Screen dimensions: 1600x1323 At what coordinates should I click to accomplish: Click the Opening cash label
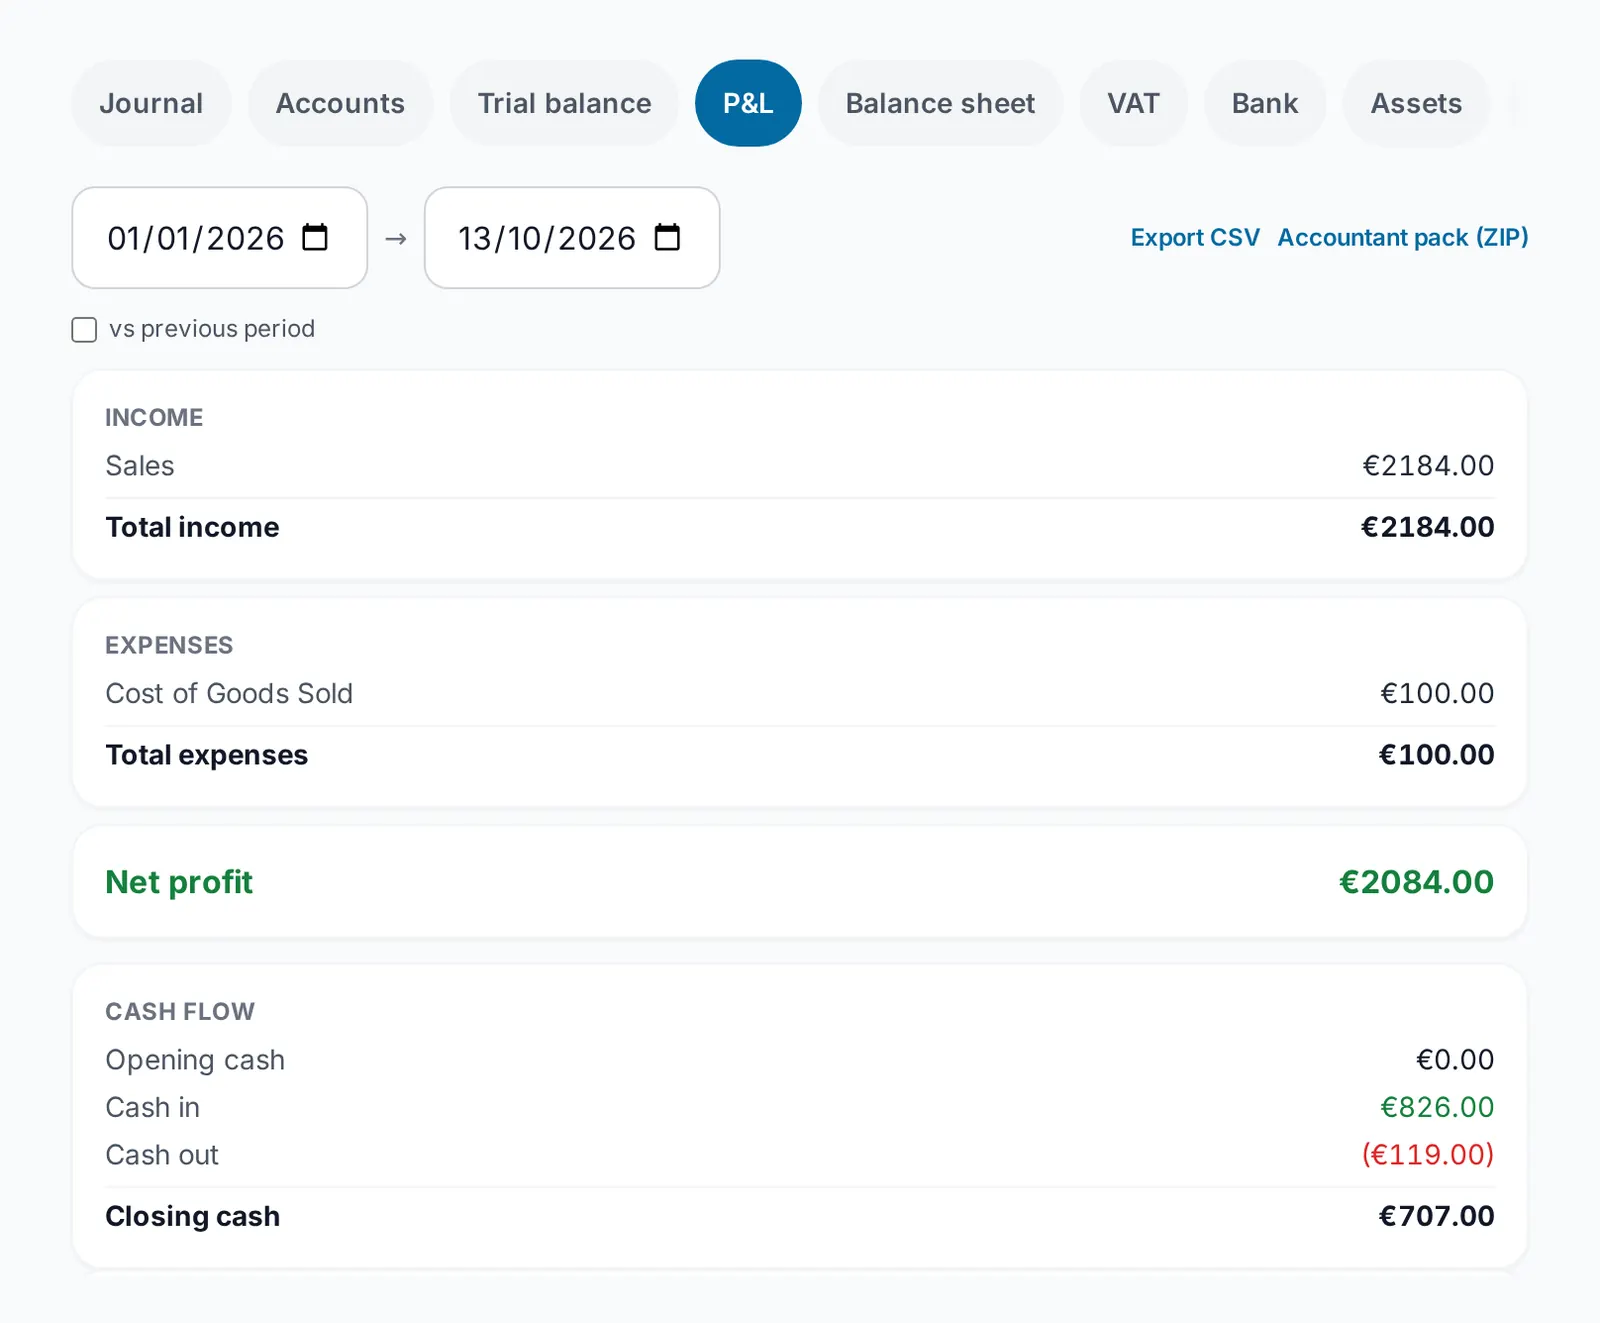coord(195,1060)
